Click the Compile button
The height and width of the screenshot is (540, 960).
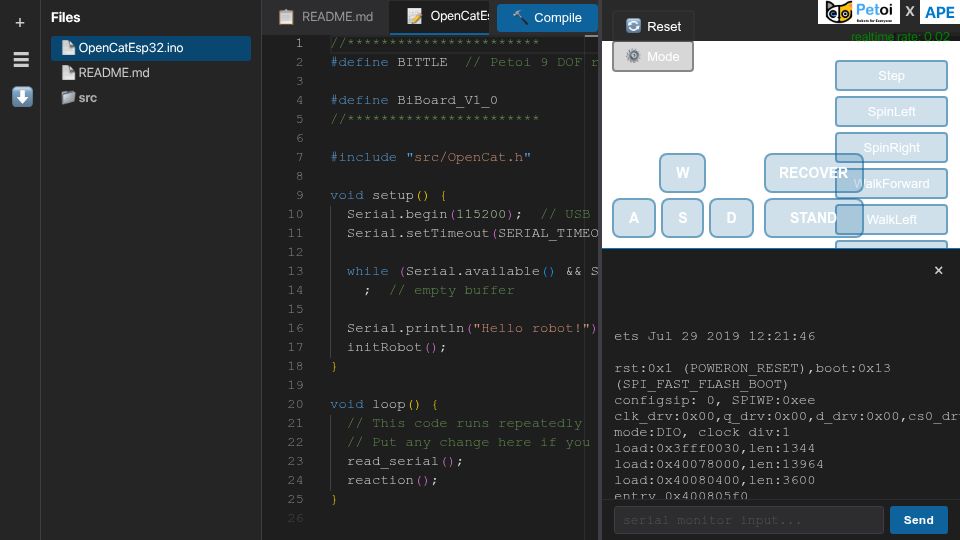tap(547, 18)
